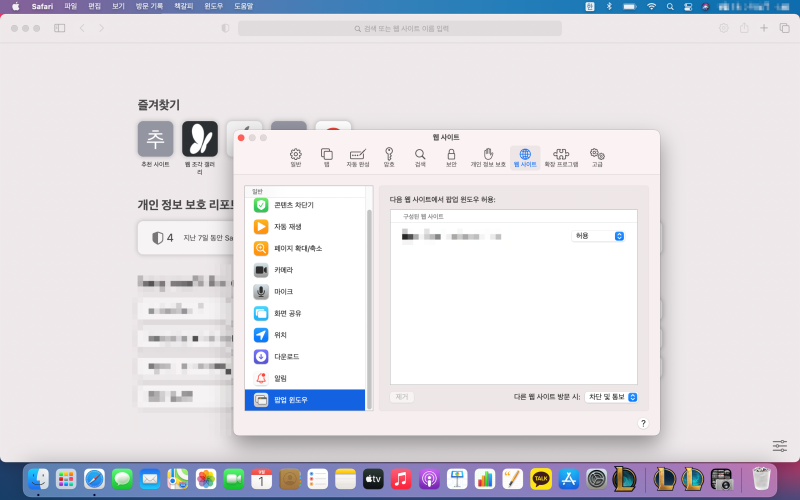Open App Store from the Dock
Screen dimensions: 800x500
tap(568, 479)
